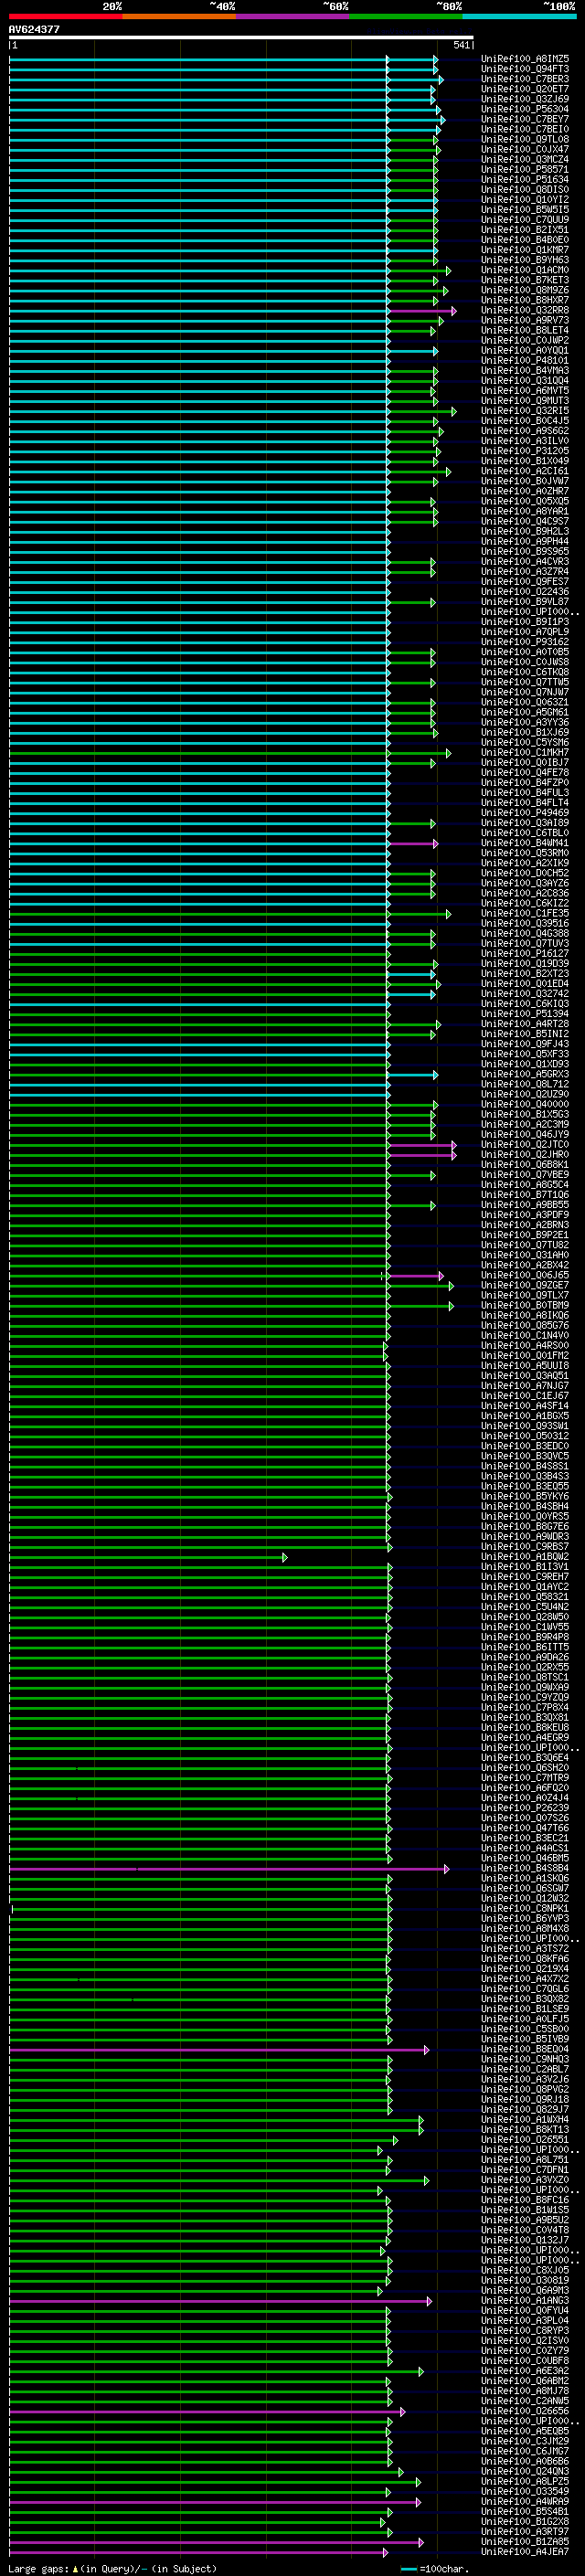Open hit UniRef100_Q06J65
Image resolution: width=585 pixels, height=2576 pixels.
525,1275
